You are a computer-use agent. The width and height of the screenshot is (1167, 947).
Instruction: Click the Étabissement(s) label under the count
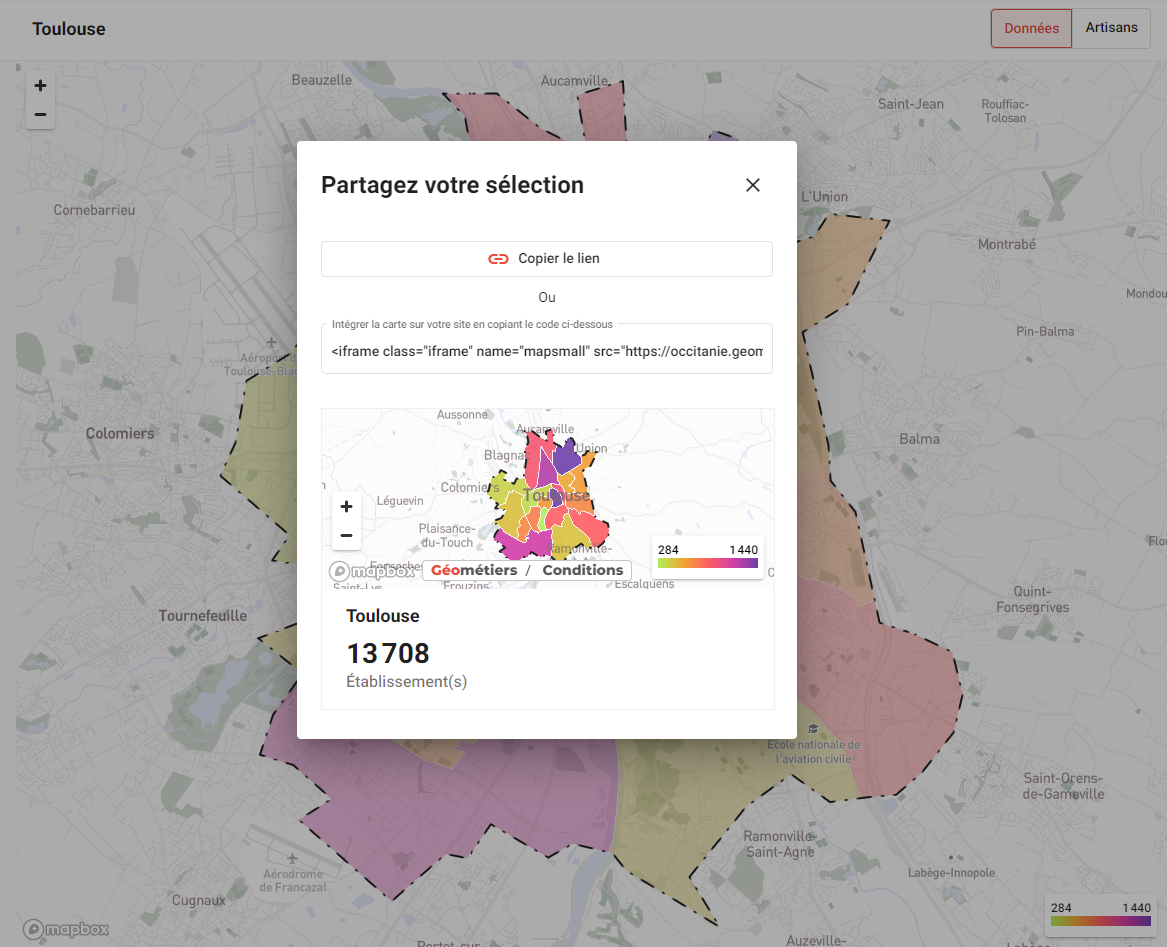point(406,682)
